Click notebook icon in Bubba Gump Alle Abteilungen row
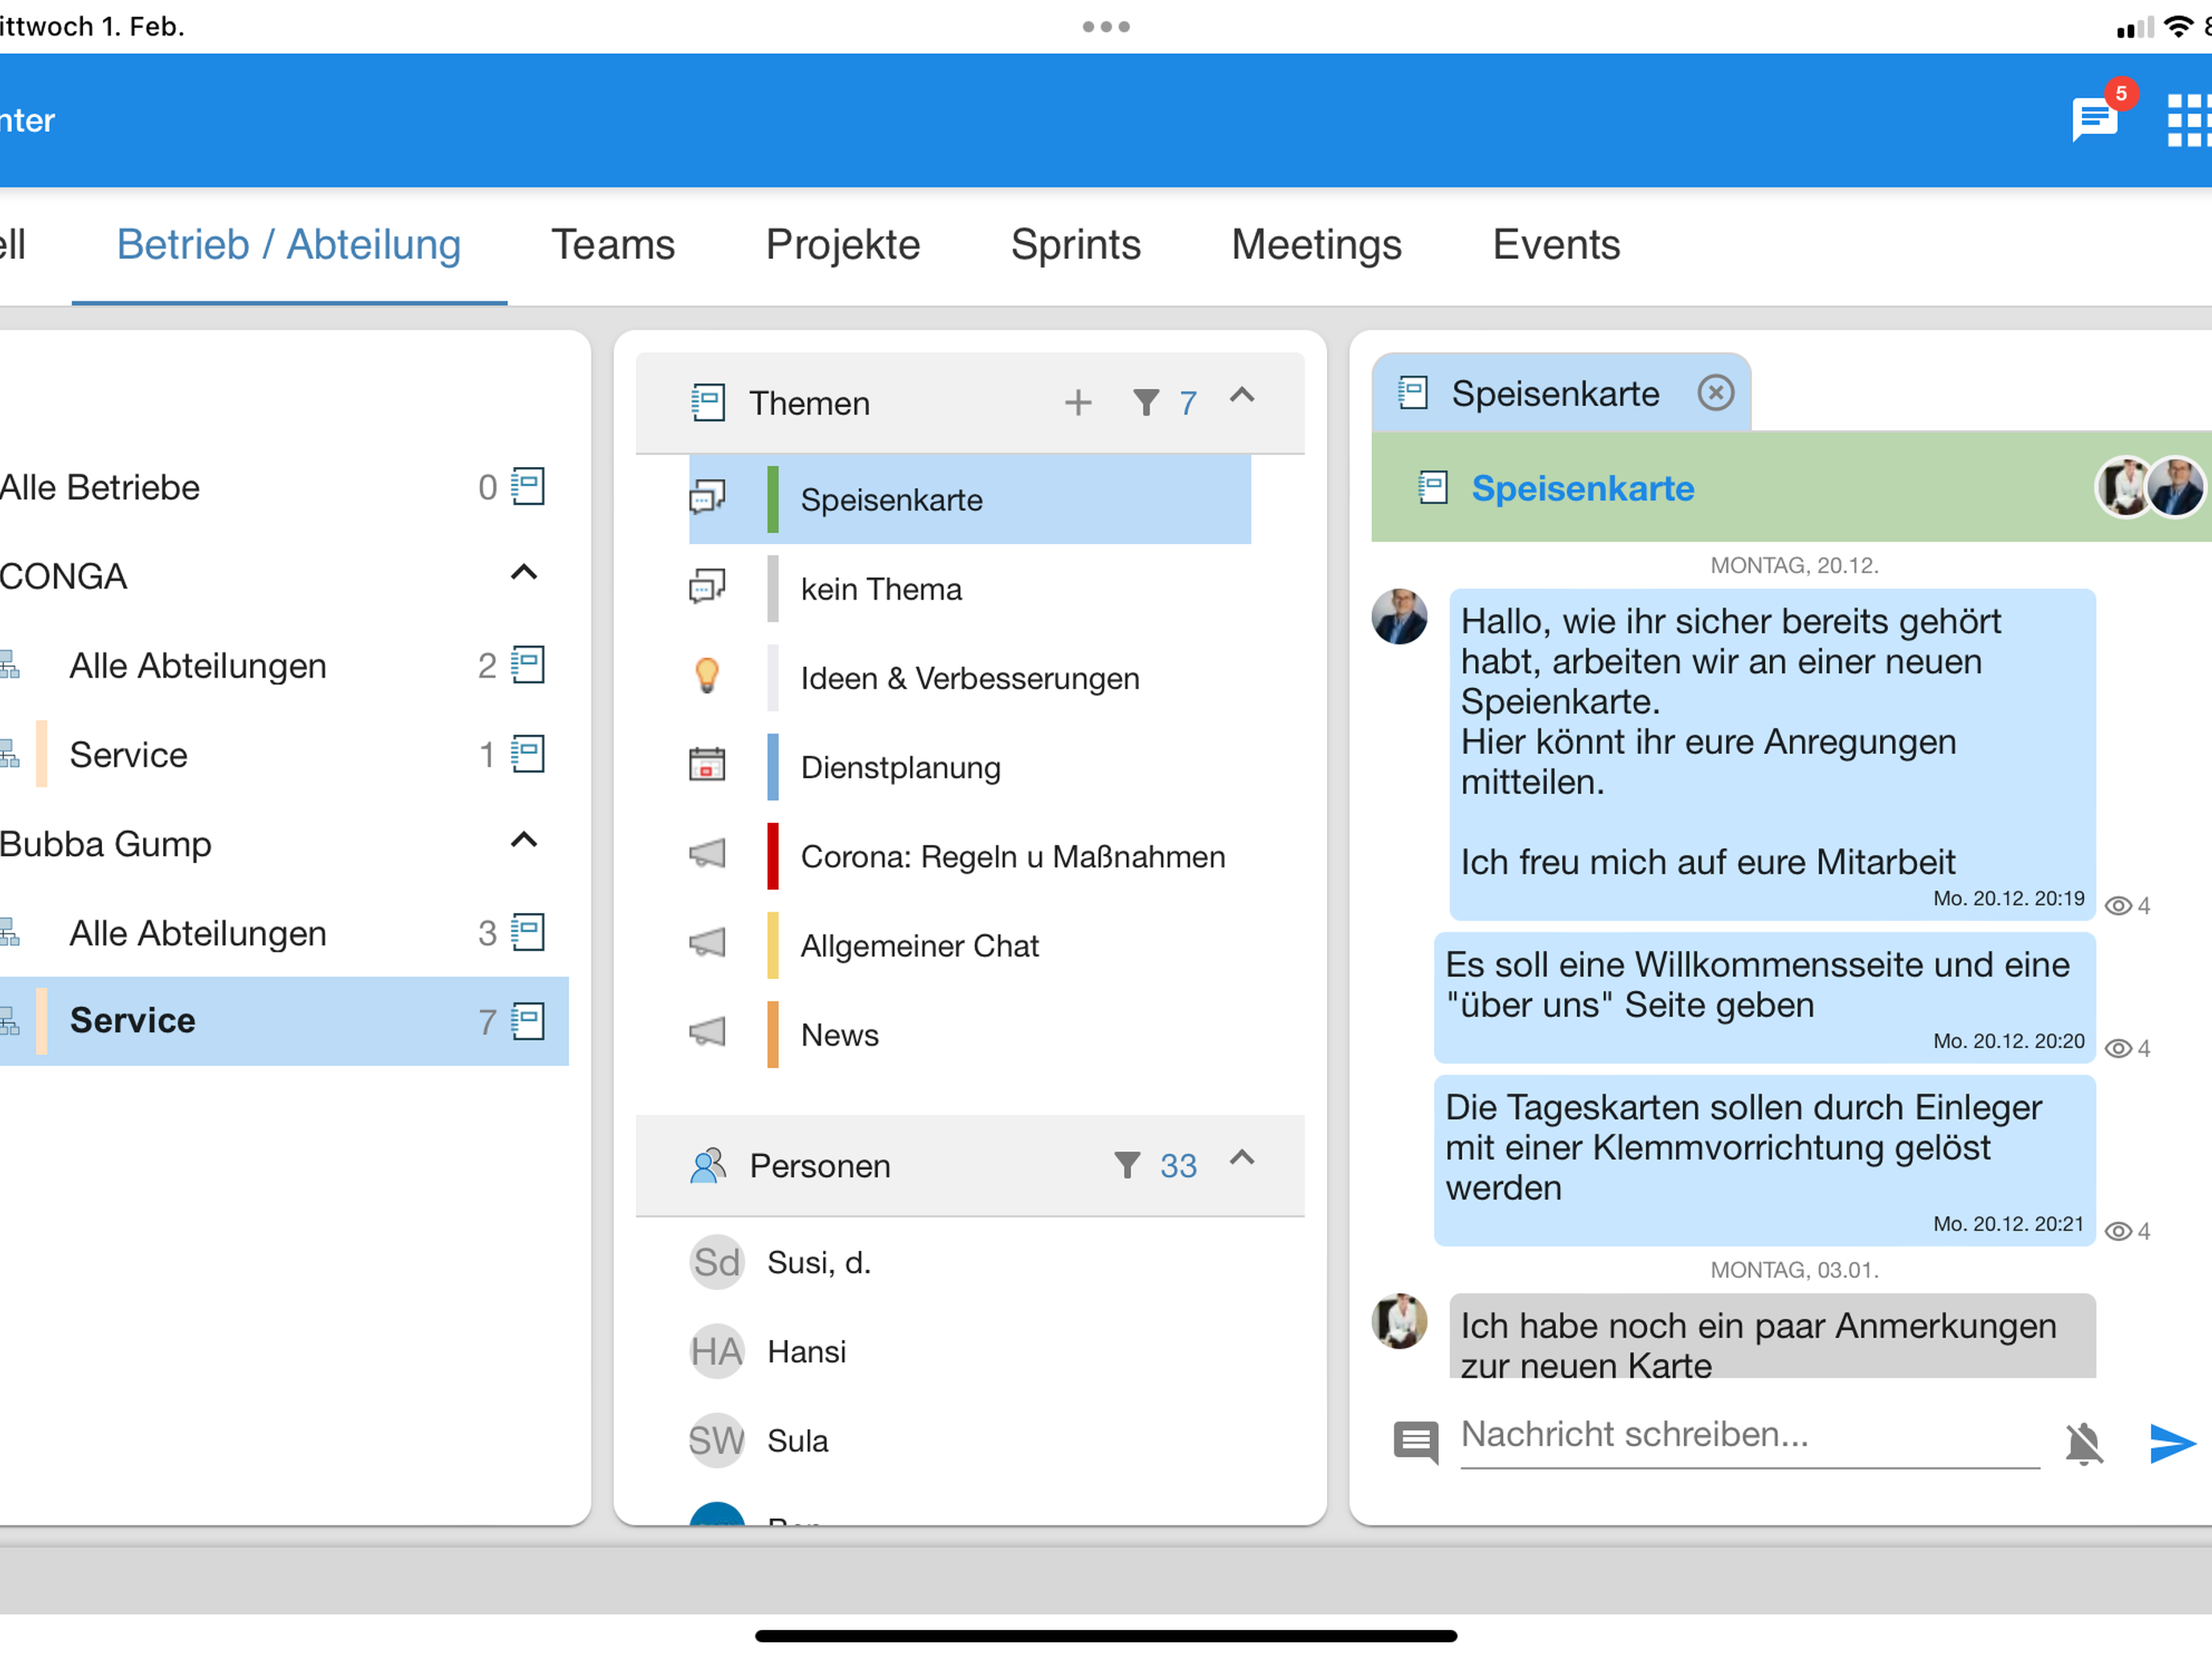Image resolution: width=2212 pixels, height=1659 pixels. (x=528, y=933)
